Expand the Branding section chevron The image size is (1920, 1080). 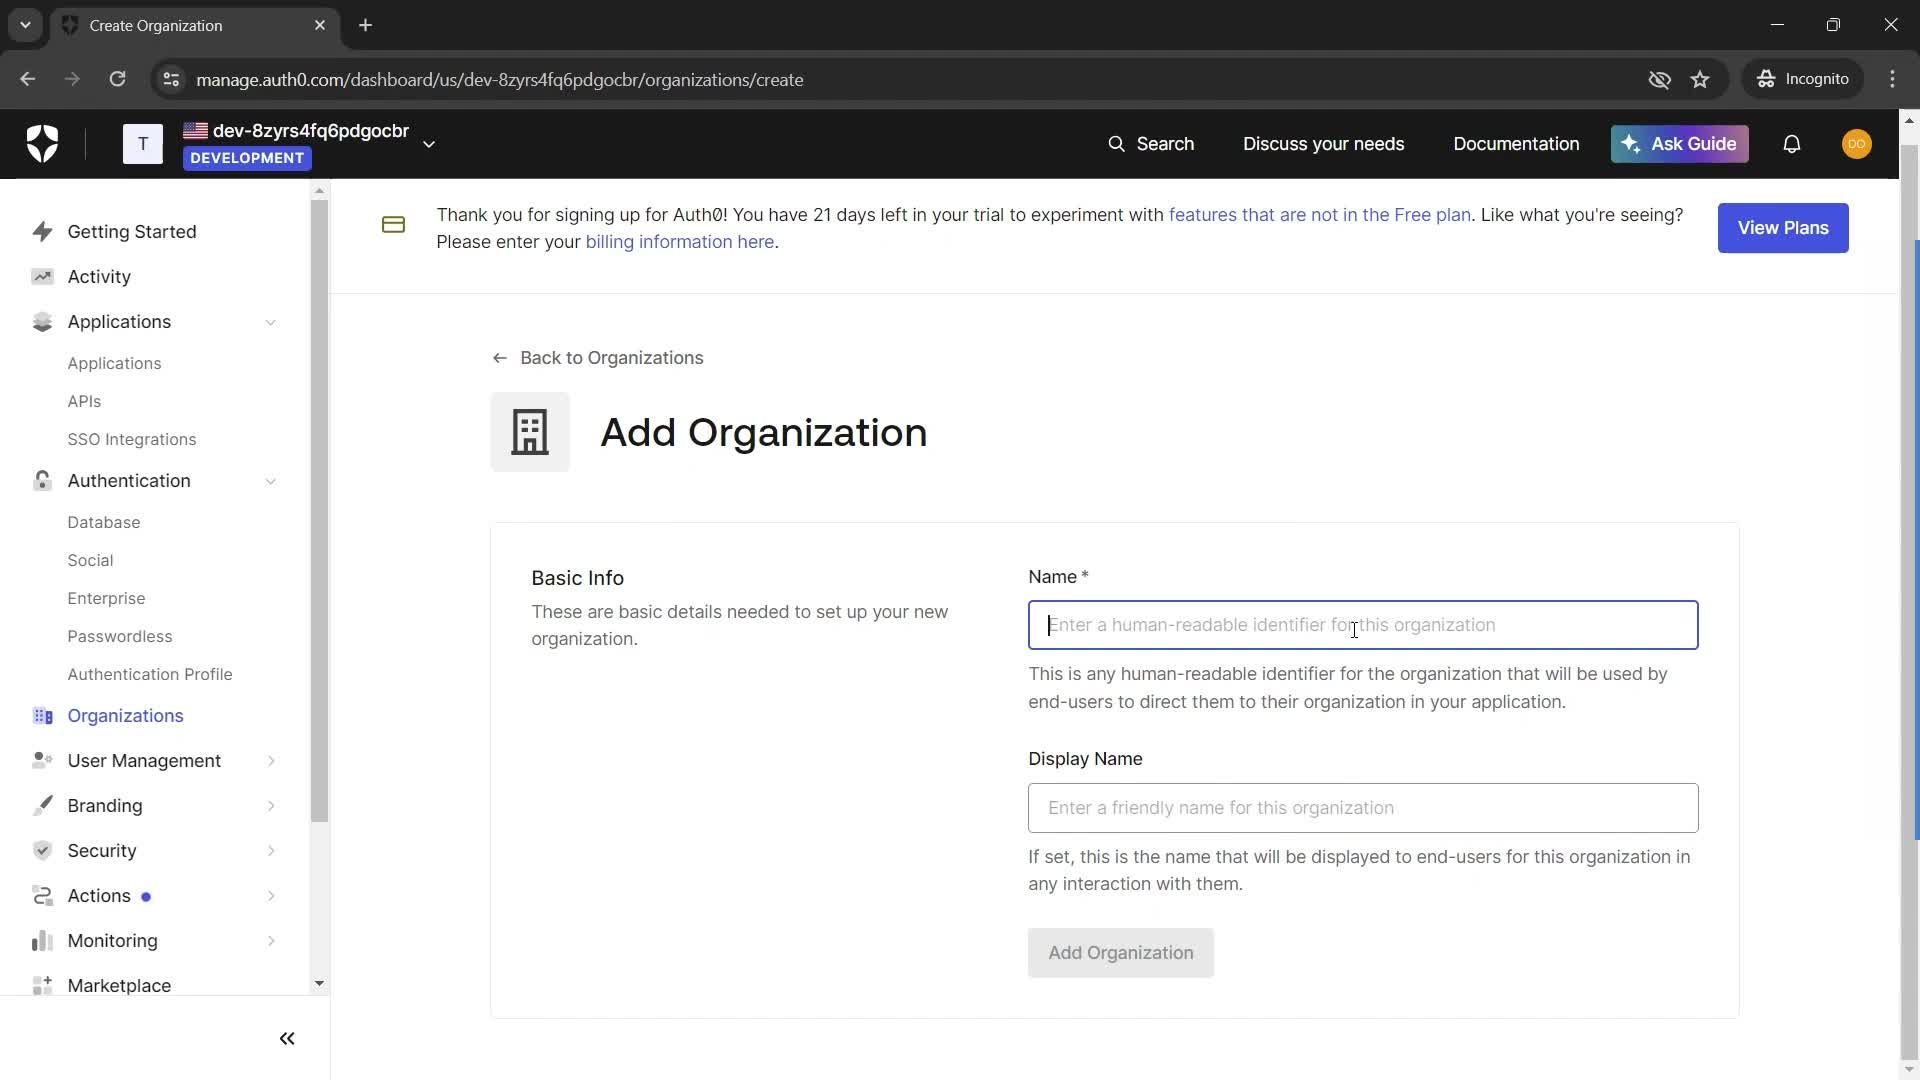(x=271, y=806)
